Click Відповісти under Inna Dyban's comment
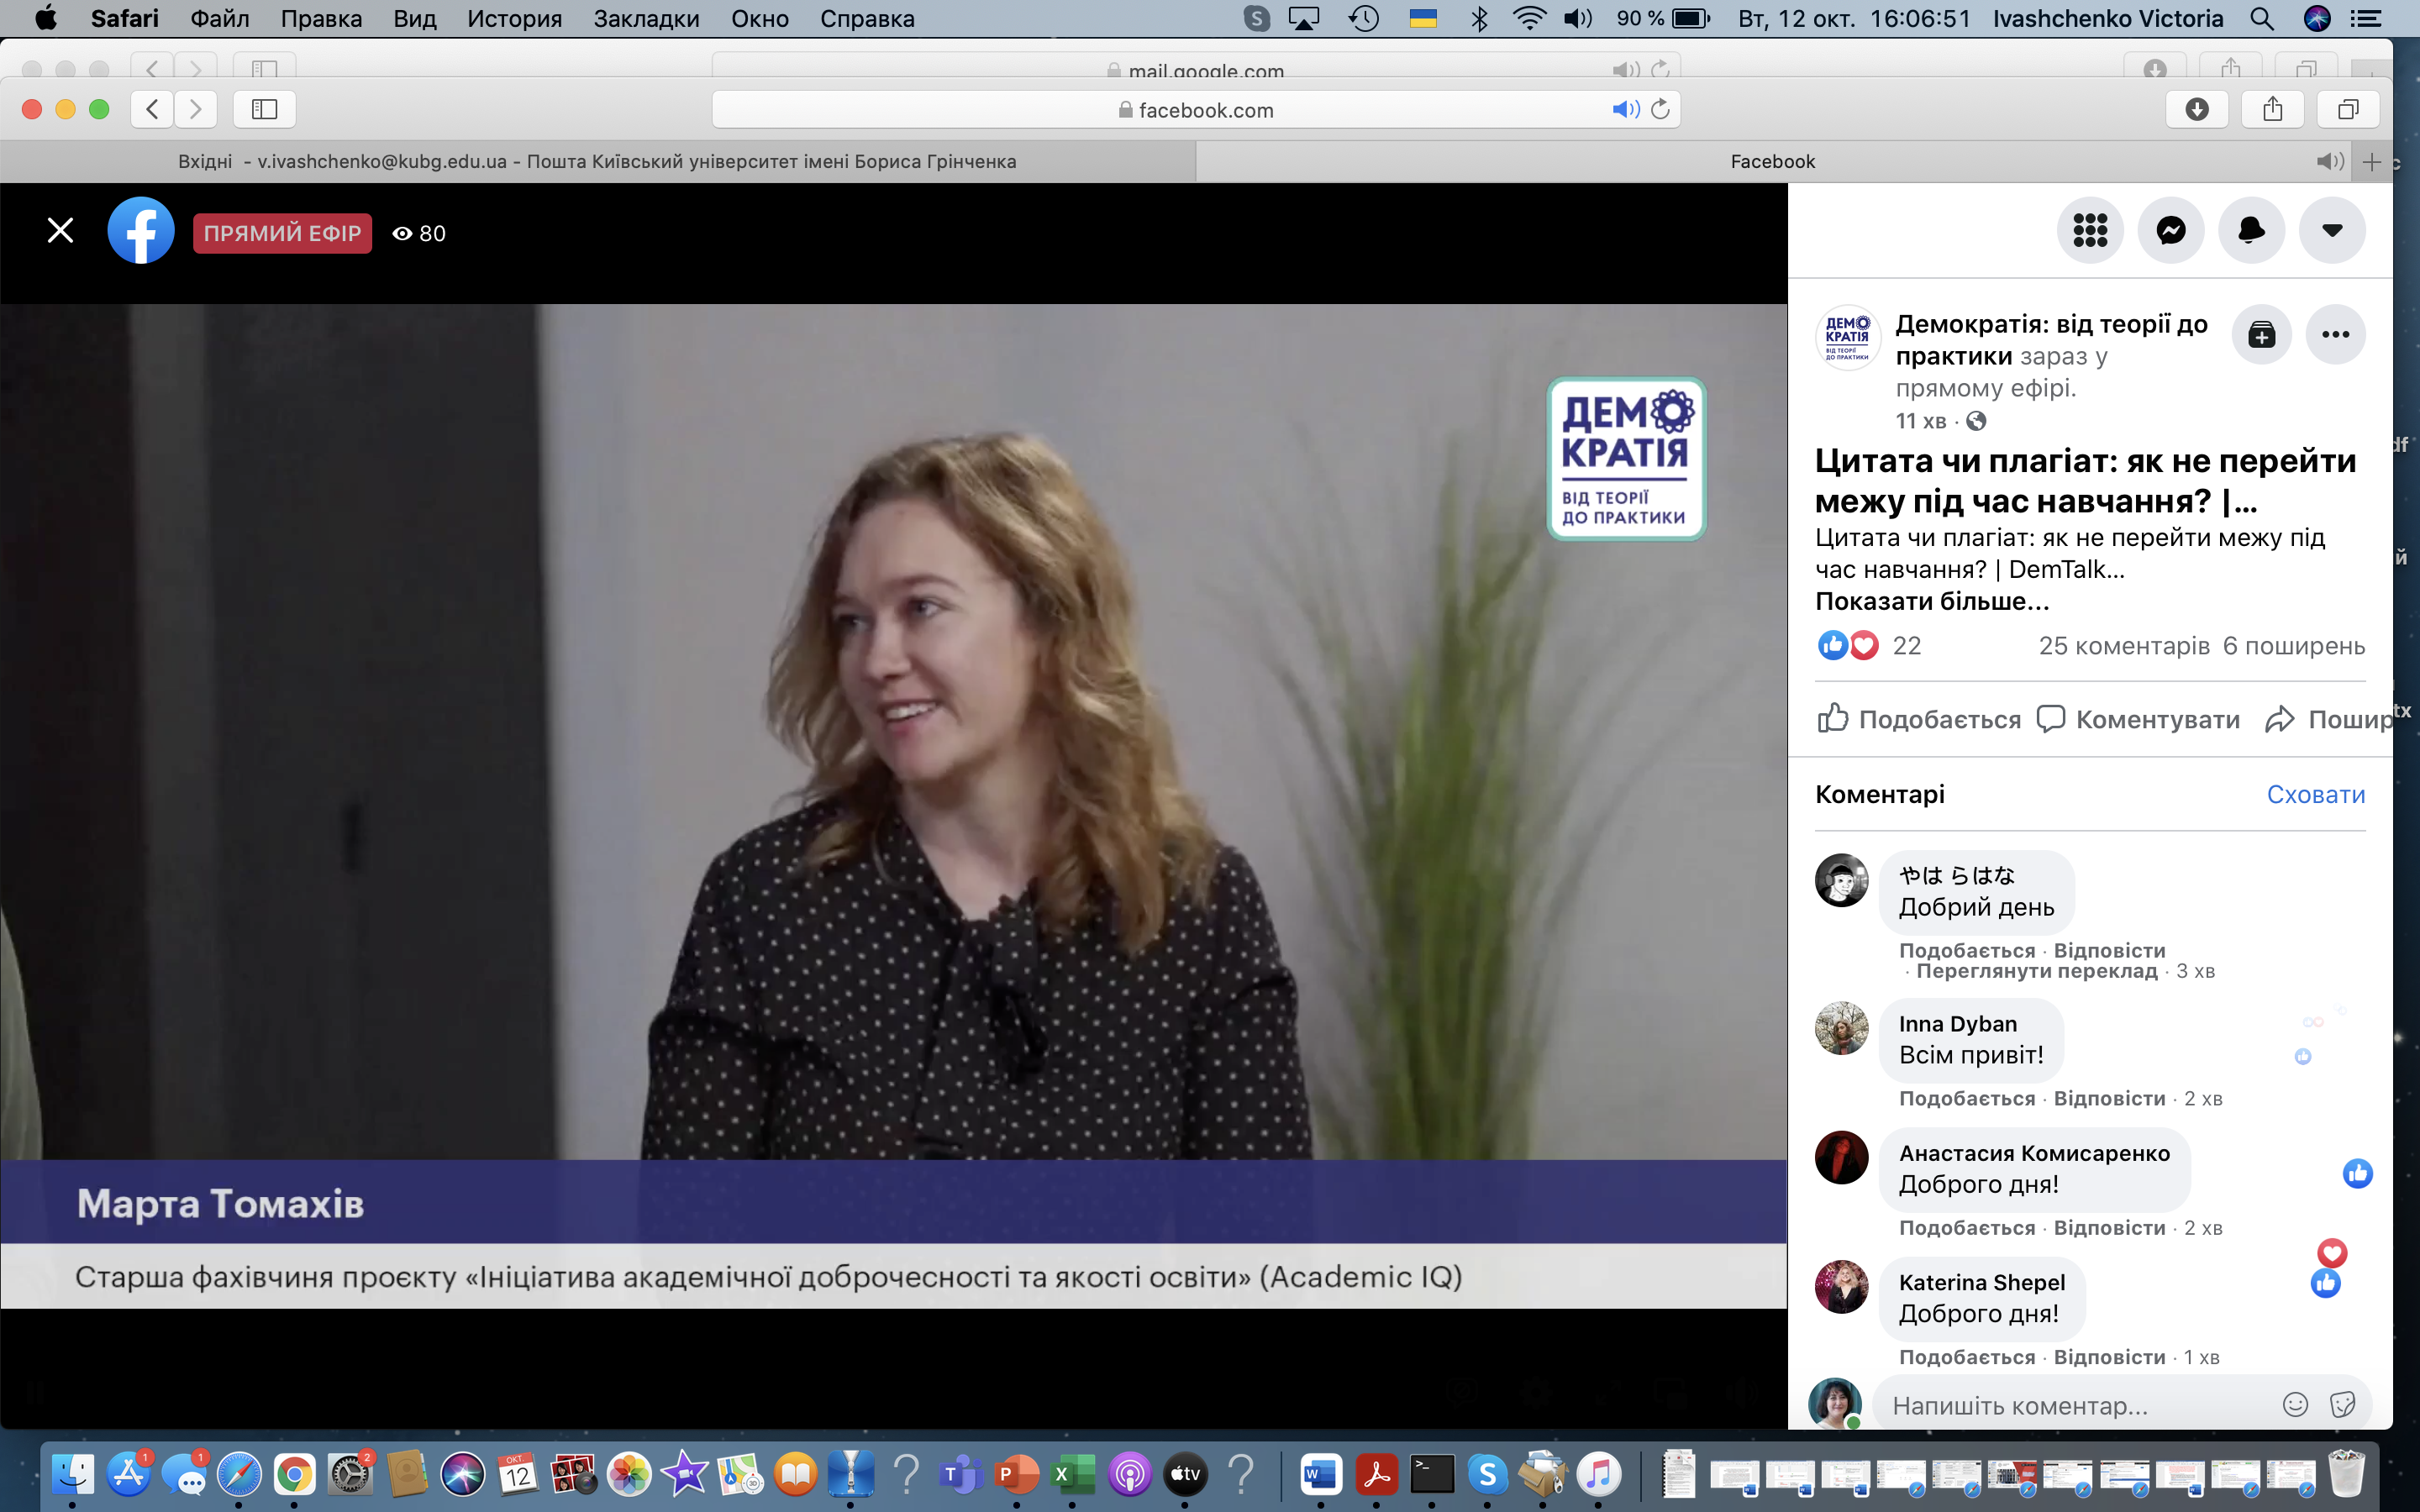 pyautogui.click(x=2109, y=1098)
